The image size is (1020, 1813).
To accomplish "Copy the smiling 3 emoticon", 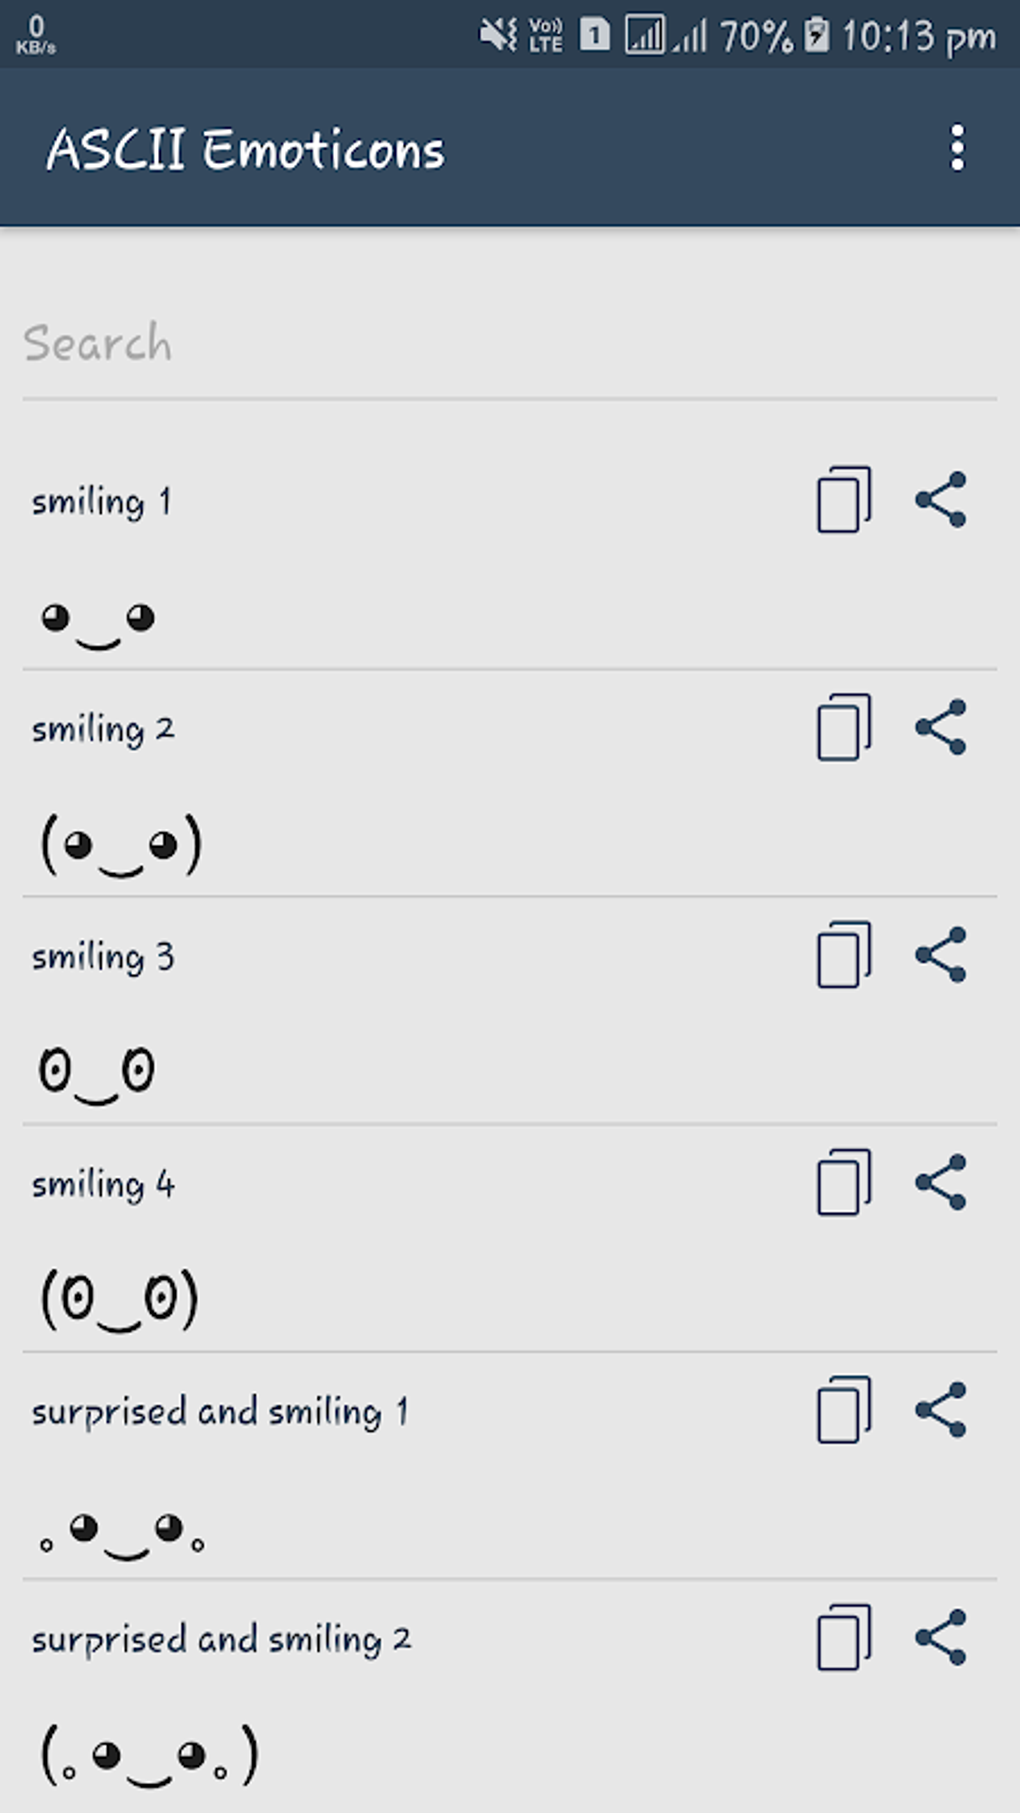I will point(844,955).
